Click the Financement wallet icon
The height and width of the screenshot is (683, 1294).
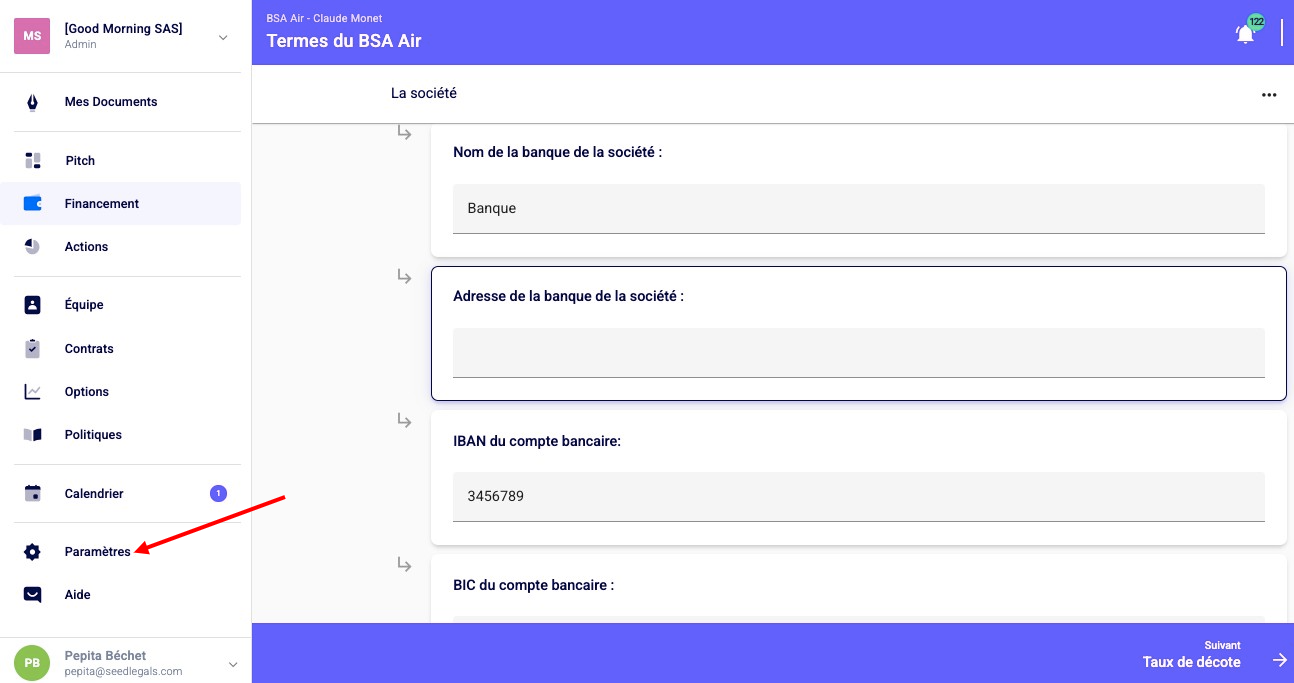(33, 203)
